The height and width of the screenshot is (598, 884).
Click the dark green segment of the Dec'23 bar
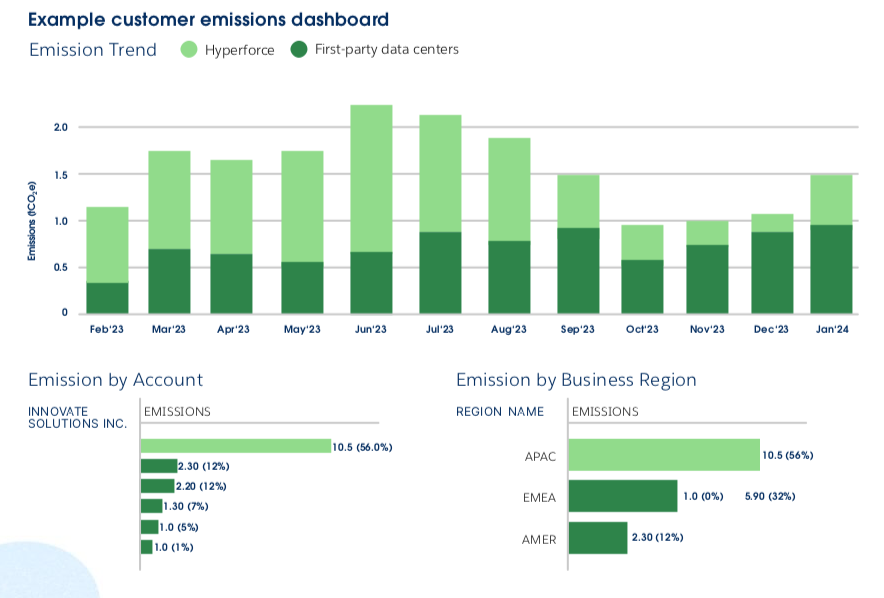tap(772, 273)
